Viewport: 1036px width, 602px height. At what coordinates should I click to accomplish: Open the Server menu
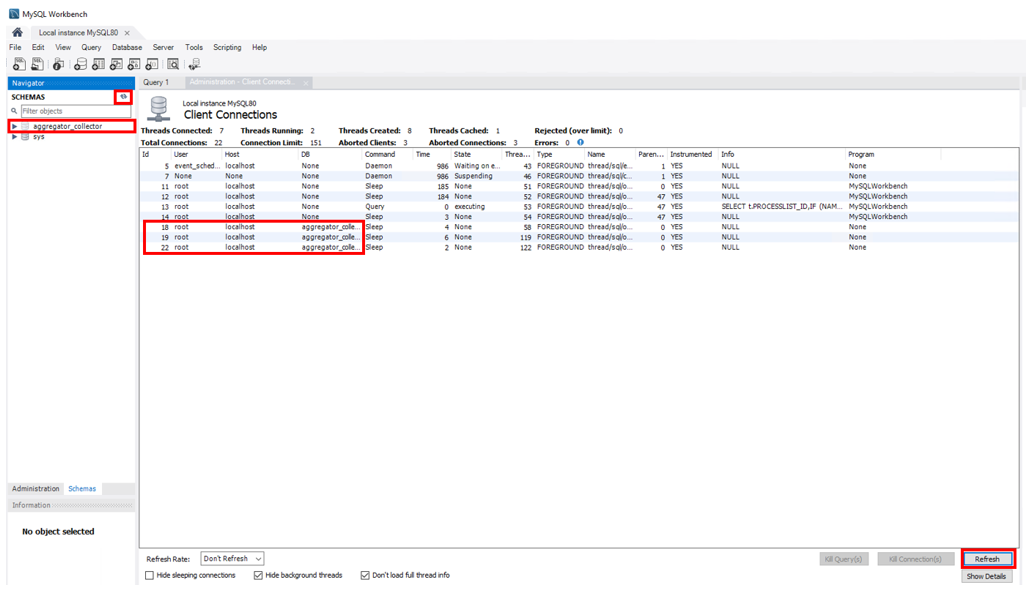(x=163, y=47)
